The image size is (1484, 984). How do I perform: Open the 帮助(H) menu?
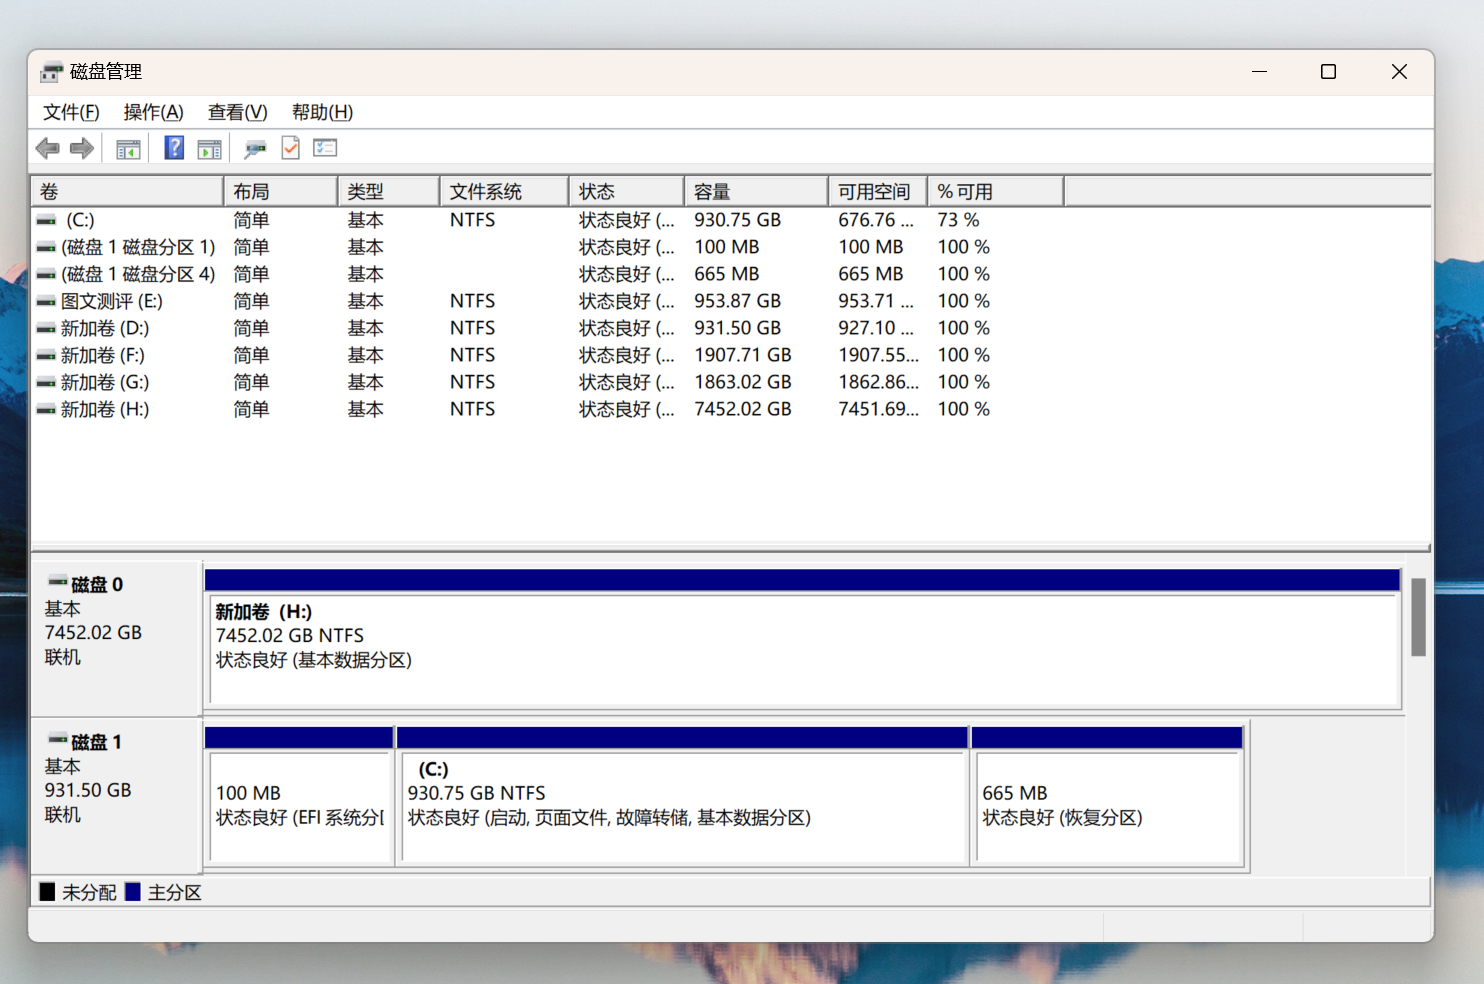(322, 112)
